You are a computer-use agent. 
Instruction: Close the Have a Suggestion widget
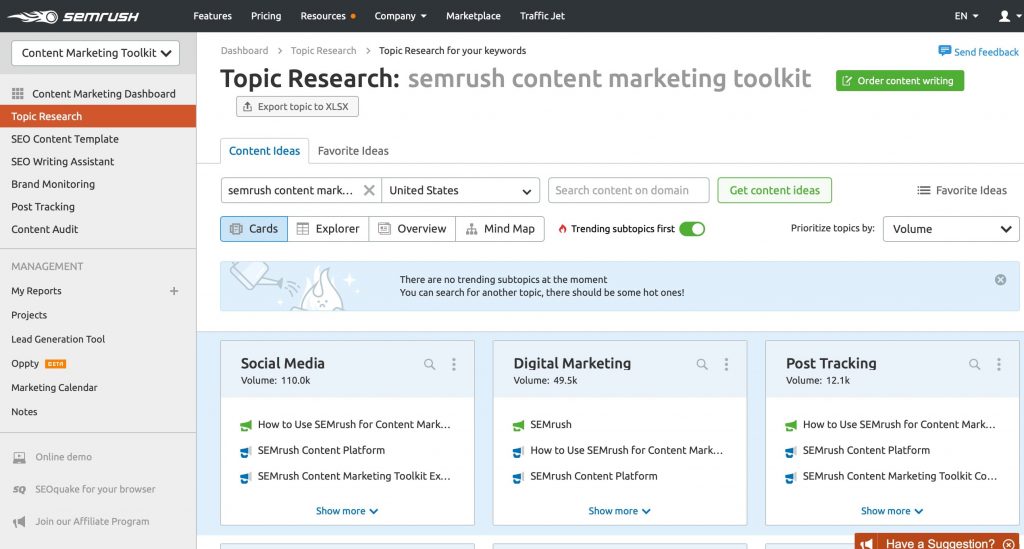(x=1009, y=544)
